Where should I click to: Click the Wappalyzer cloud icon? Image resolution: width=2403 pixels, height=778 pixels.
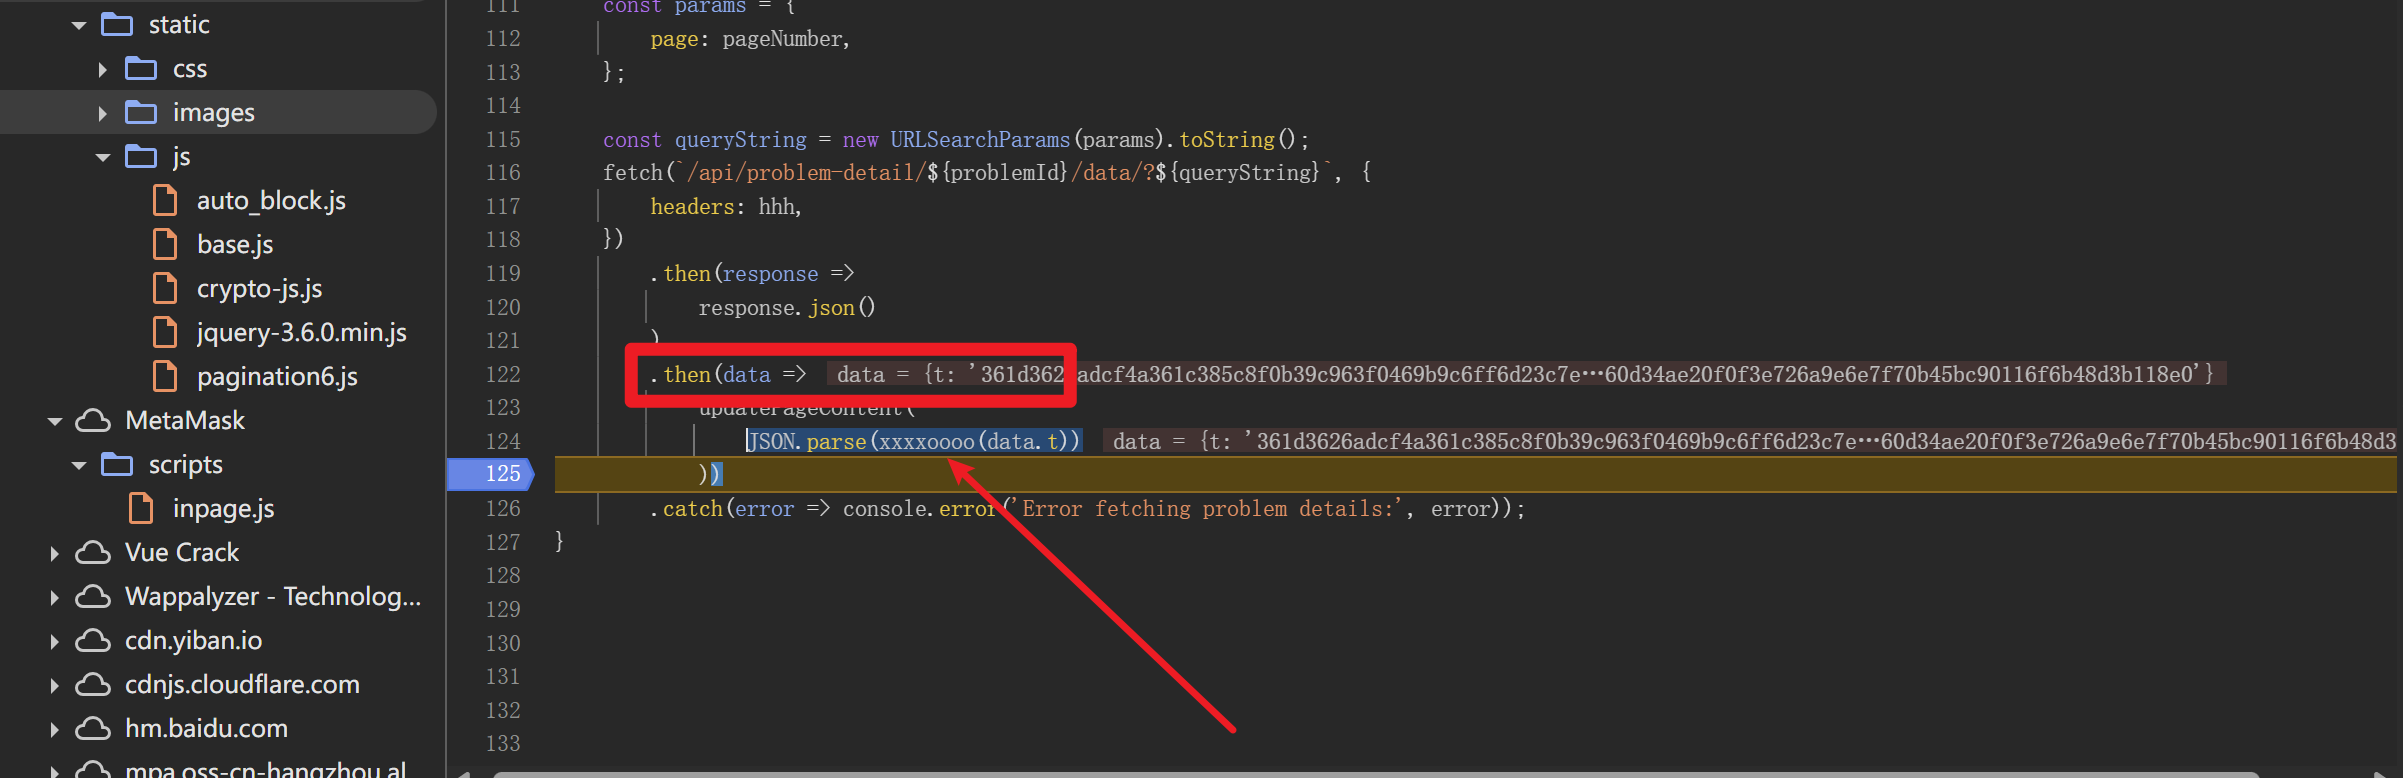(93, 596)
